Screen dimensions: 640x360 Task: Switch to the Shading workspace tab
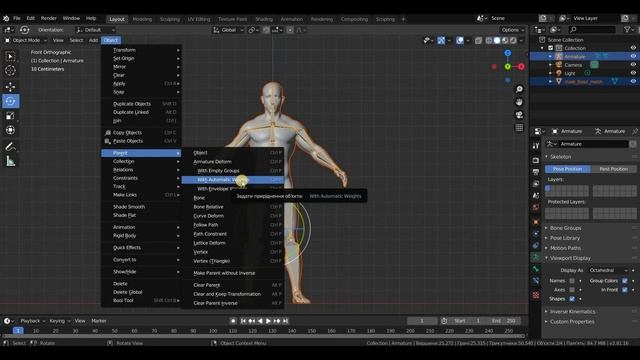click(264, 19)
